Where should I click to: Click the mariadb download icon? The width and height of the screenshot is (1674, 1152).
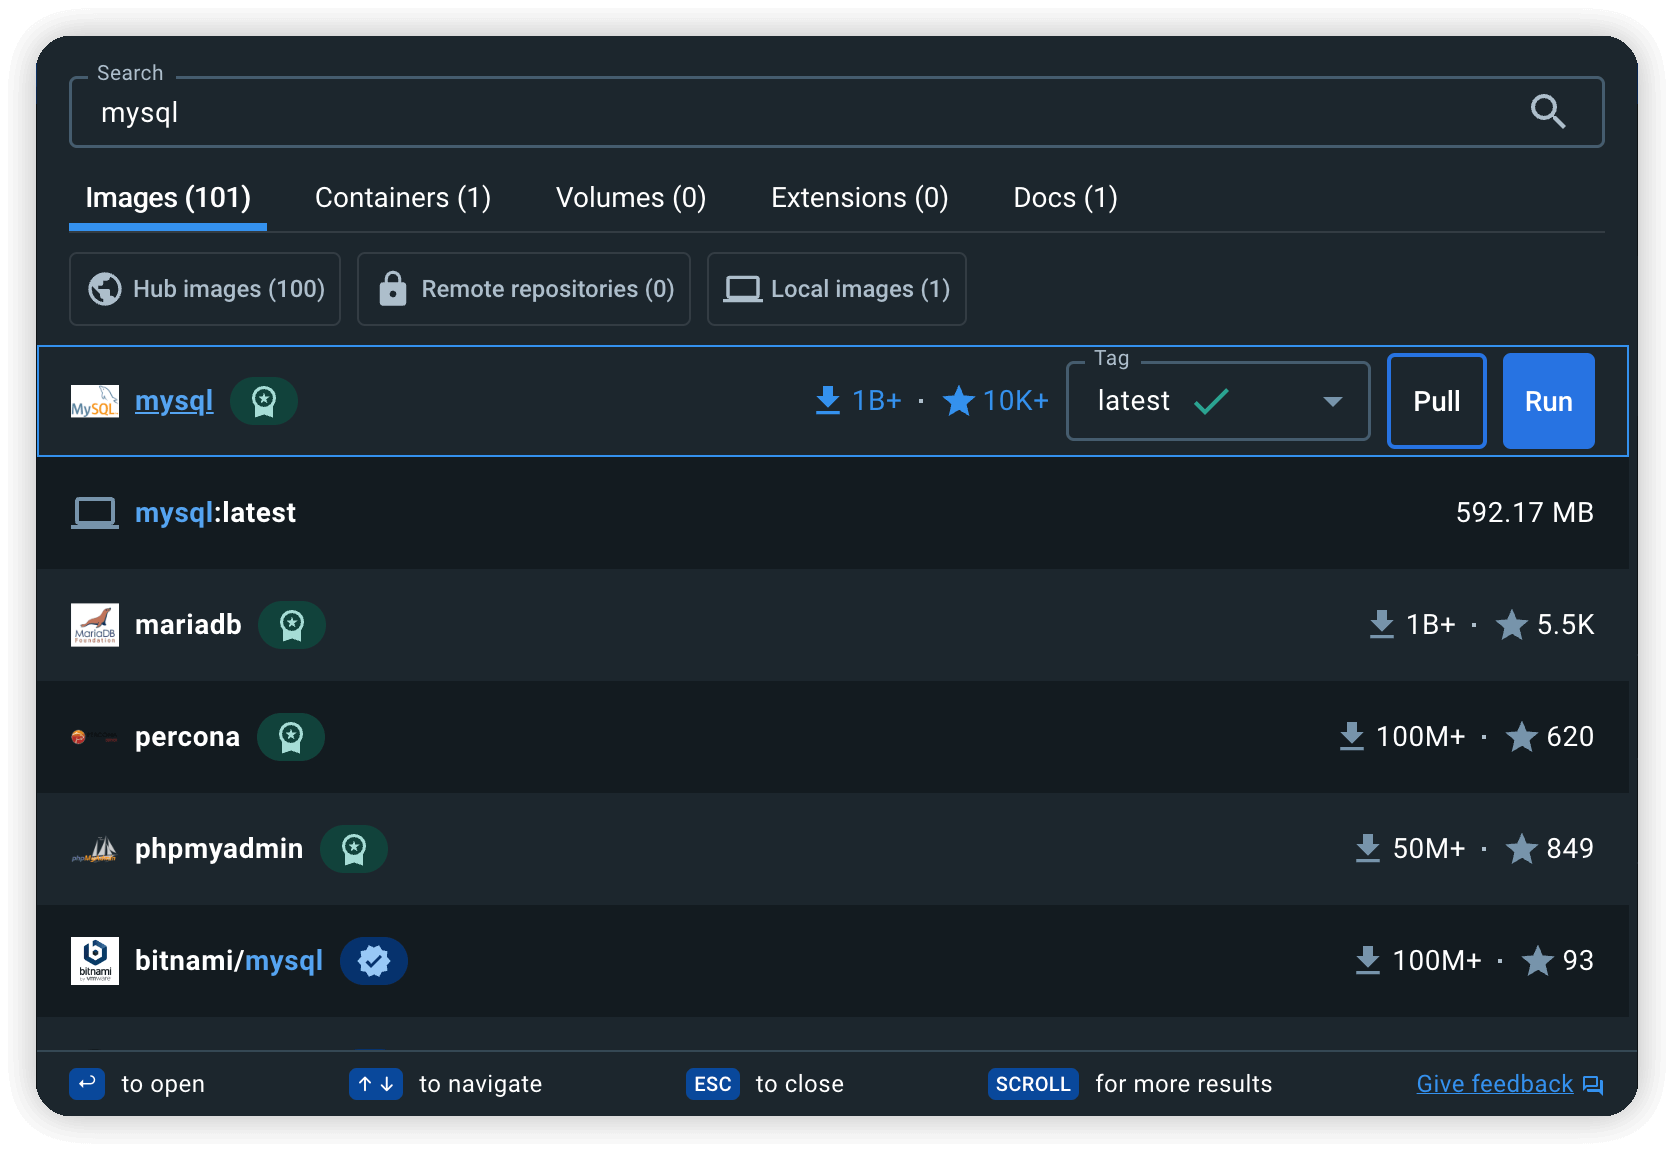pos(1382,624)
